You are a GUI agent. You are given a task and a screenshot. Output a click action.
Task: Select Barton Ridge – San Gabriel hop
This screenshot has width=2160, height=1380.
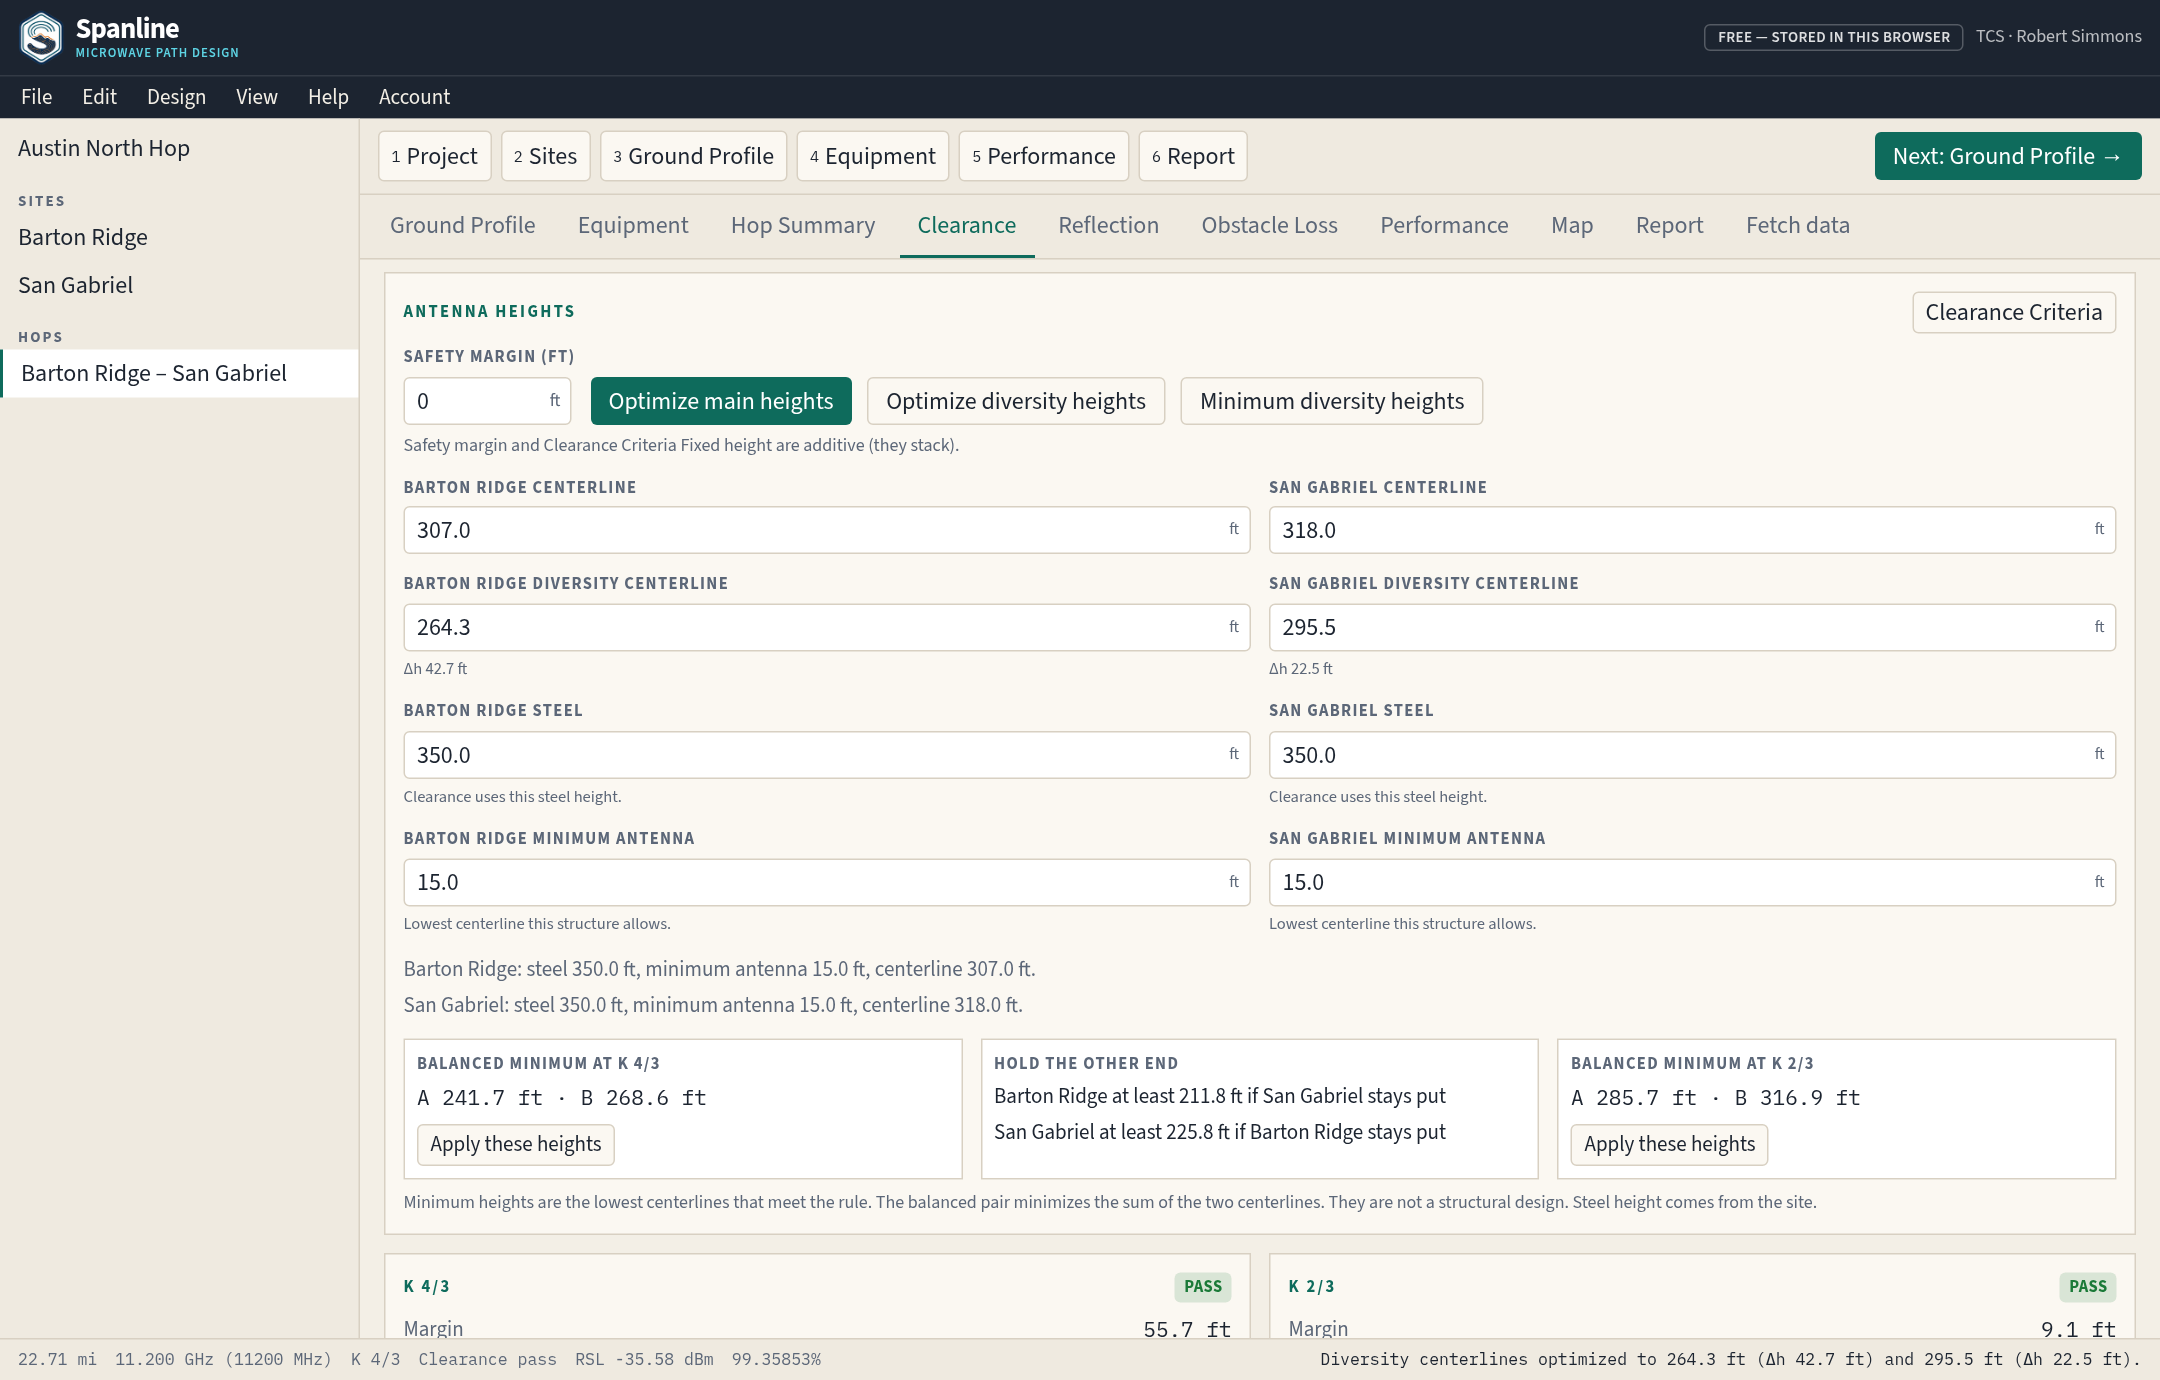pos(180,374)
